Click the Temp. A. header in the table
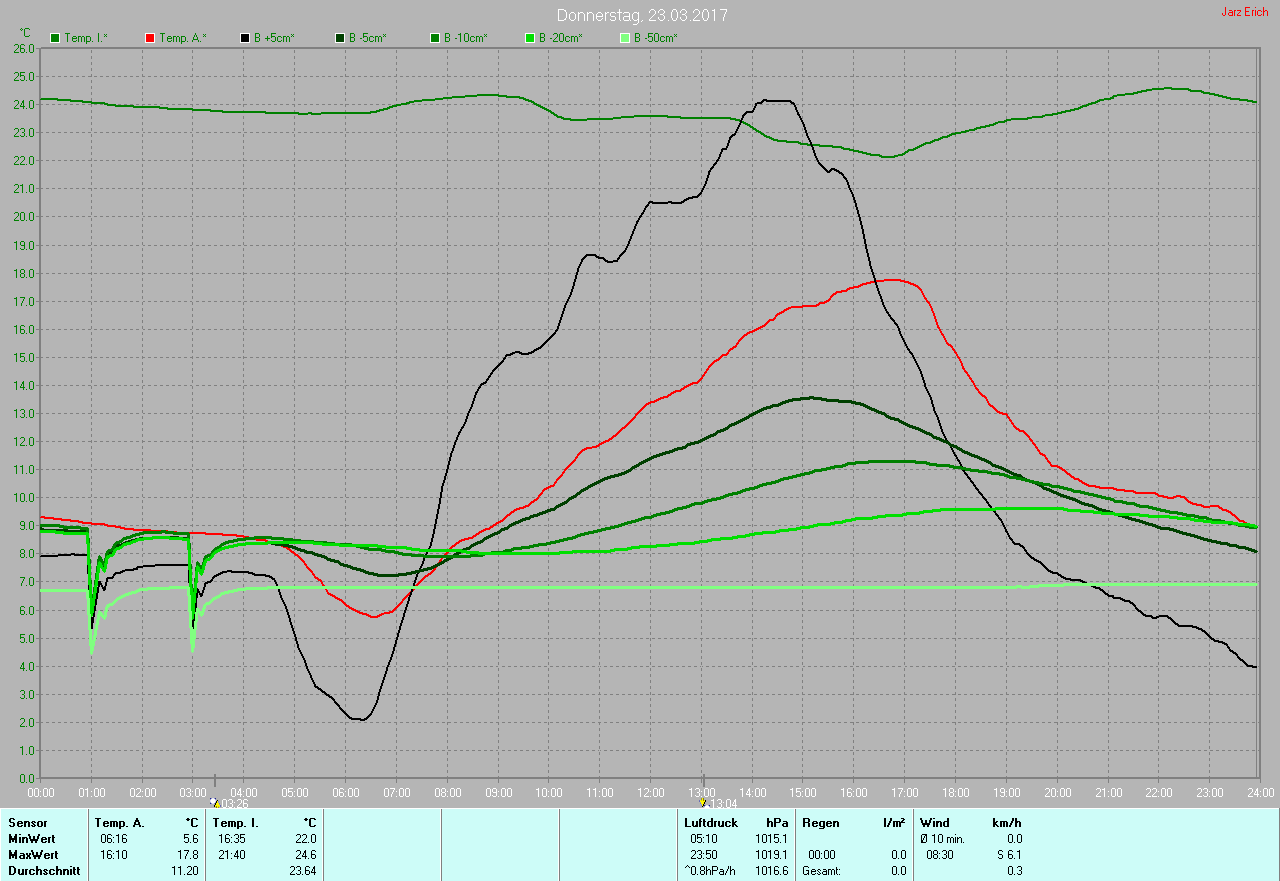This screenshot has width=1280, height=881. click(119, 823)
